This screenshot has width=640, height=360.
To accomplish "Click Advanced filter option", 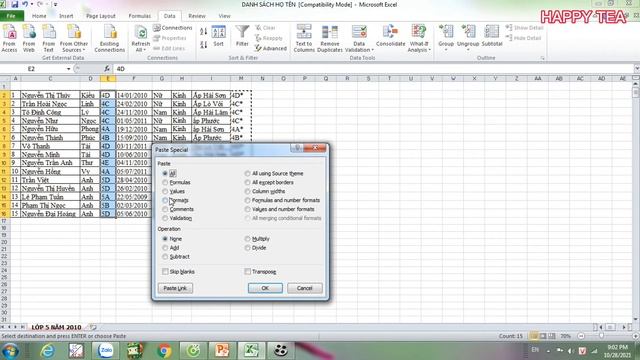I will (x=271, y=48).
